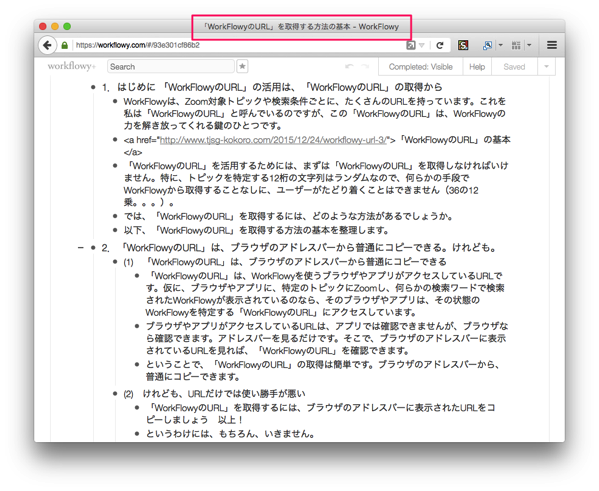The width and height of the screenshot is (599, 491).
Task: Open the address bar history dropdown arrow
Action: tap(422, 45)
